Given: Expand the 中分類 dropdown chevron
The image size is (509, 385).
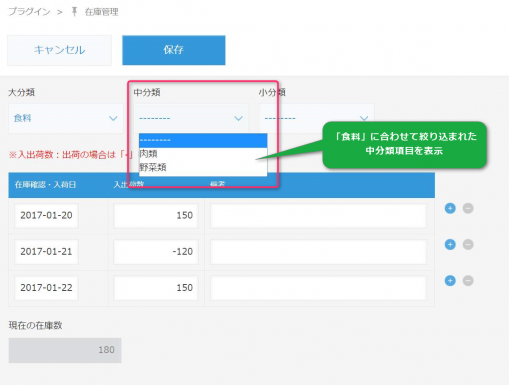Looking at the screenshot, I should coord(238,118).
